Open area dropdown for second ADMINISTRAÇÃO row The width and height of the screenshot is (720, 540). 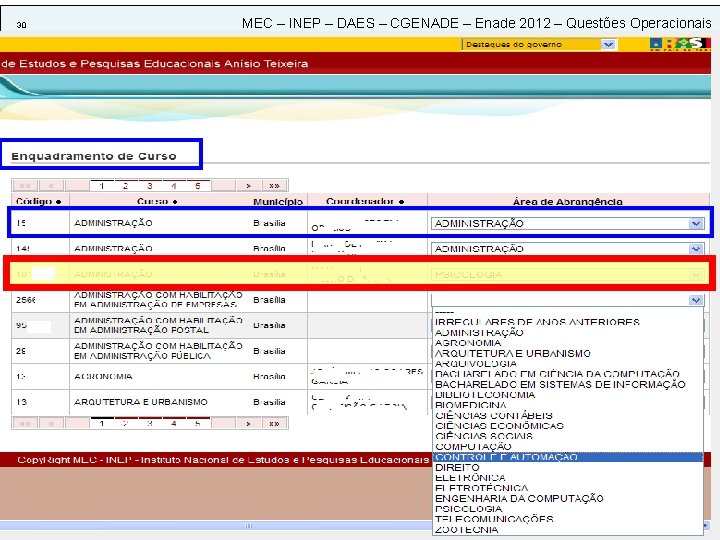(696, 249)
